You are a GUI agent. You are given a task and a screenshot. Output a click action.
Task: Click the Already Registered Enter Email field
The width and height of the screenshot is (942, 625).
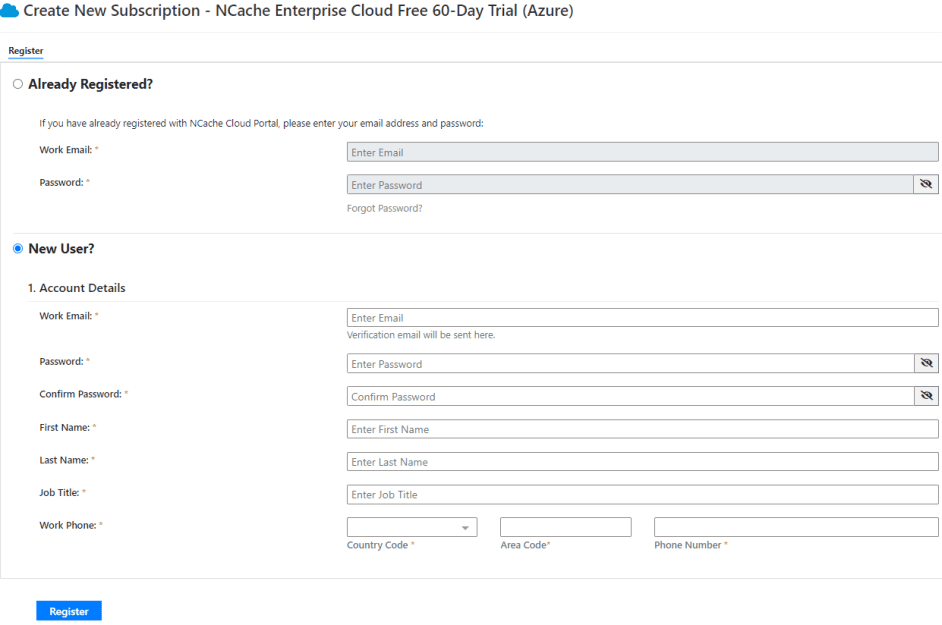(643, 152)
